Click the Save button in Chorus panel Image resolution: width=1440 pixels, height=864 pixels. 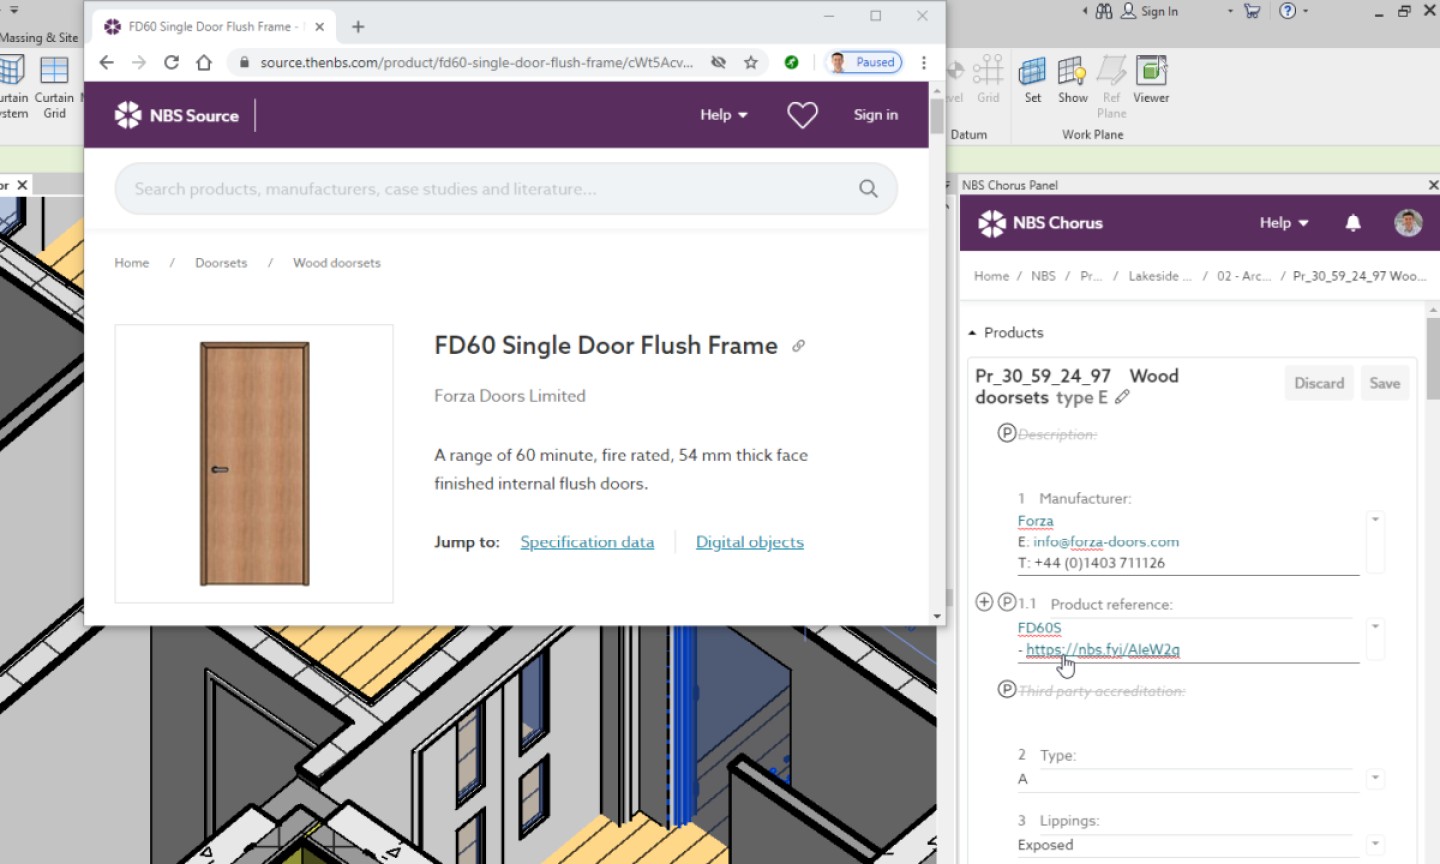1384,383
